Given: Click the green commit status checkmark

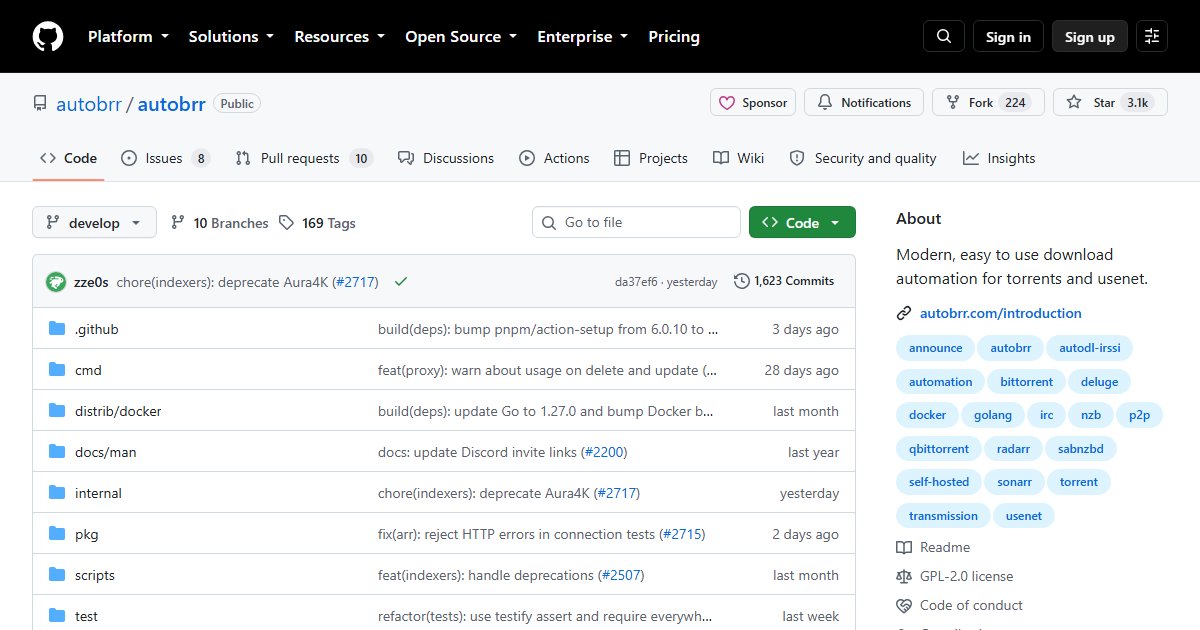Looking at the screenshot, I should click(x=401, y=282).
